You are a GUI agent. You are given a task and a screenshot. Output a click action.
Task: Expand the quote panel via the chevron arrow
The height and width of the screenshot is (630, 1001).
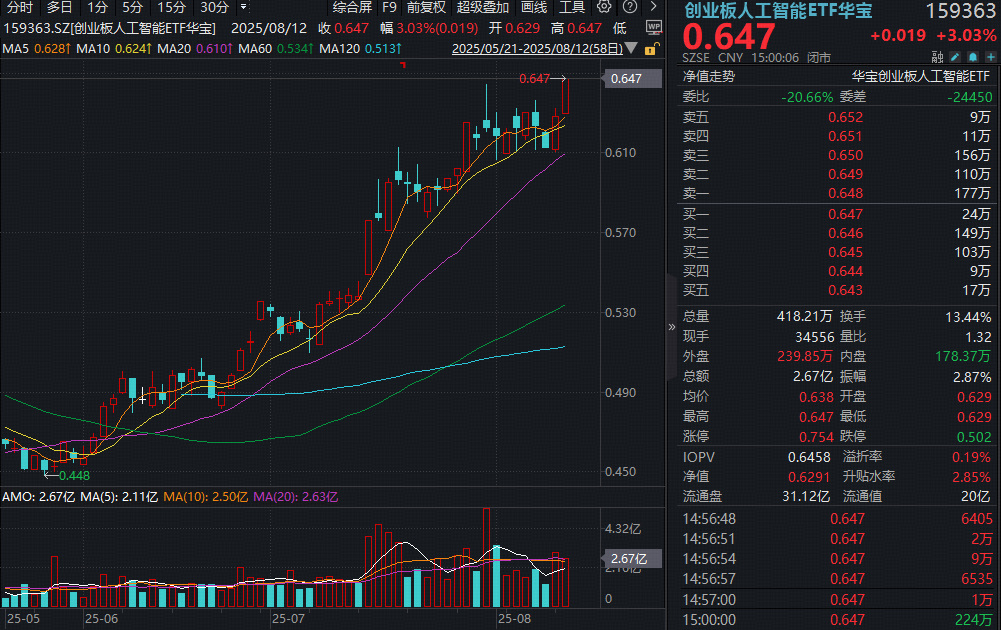[671, 327]
